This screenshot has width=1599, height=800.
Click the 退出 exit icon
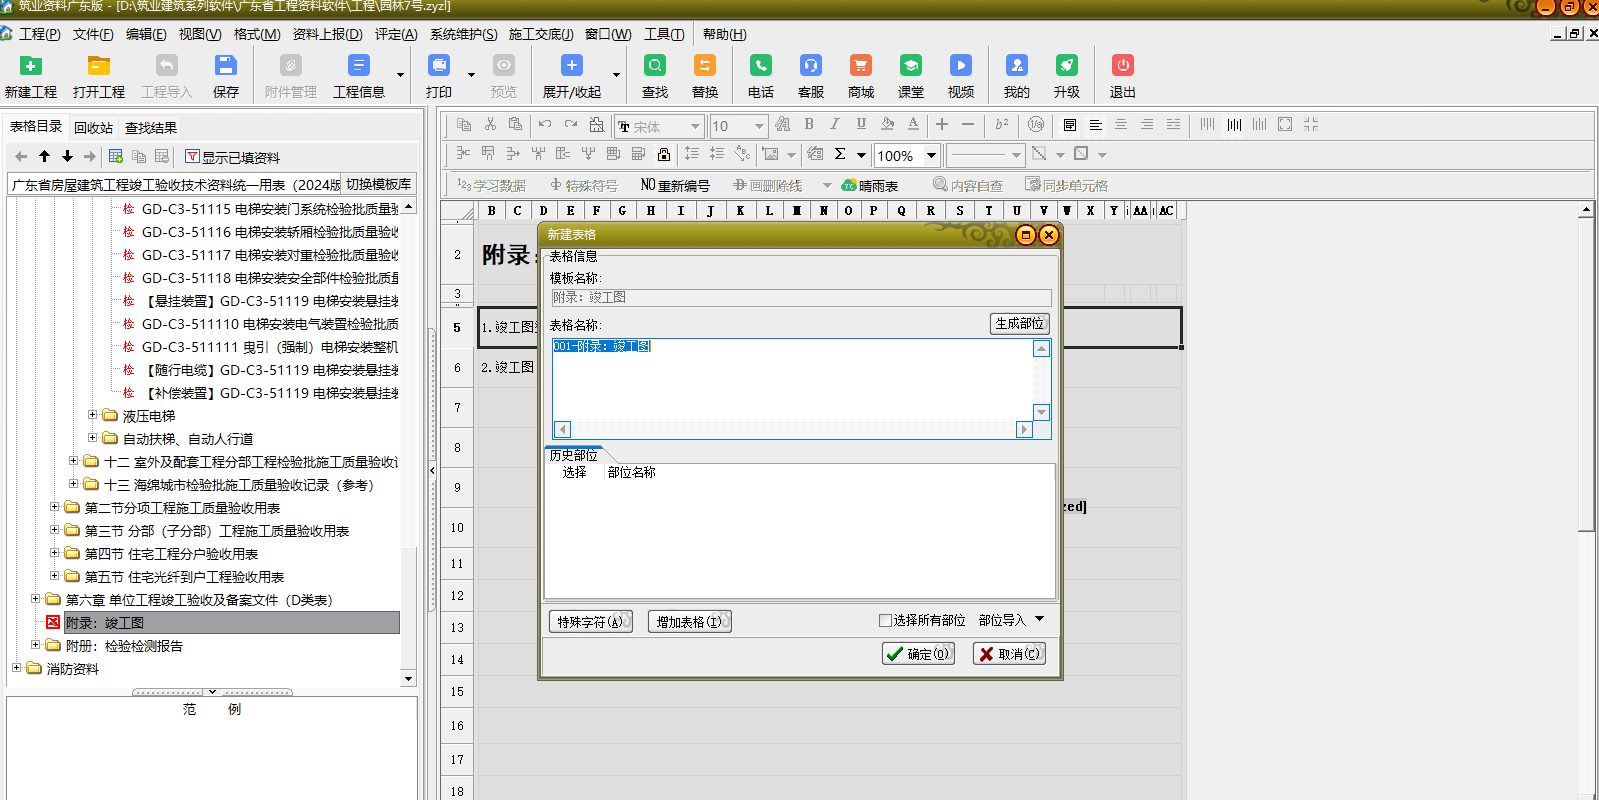pos(1123,67)
